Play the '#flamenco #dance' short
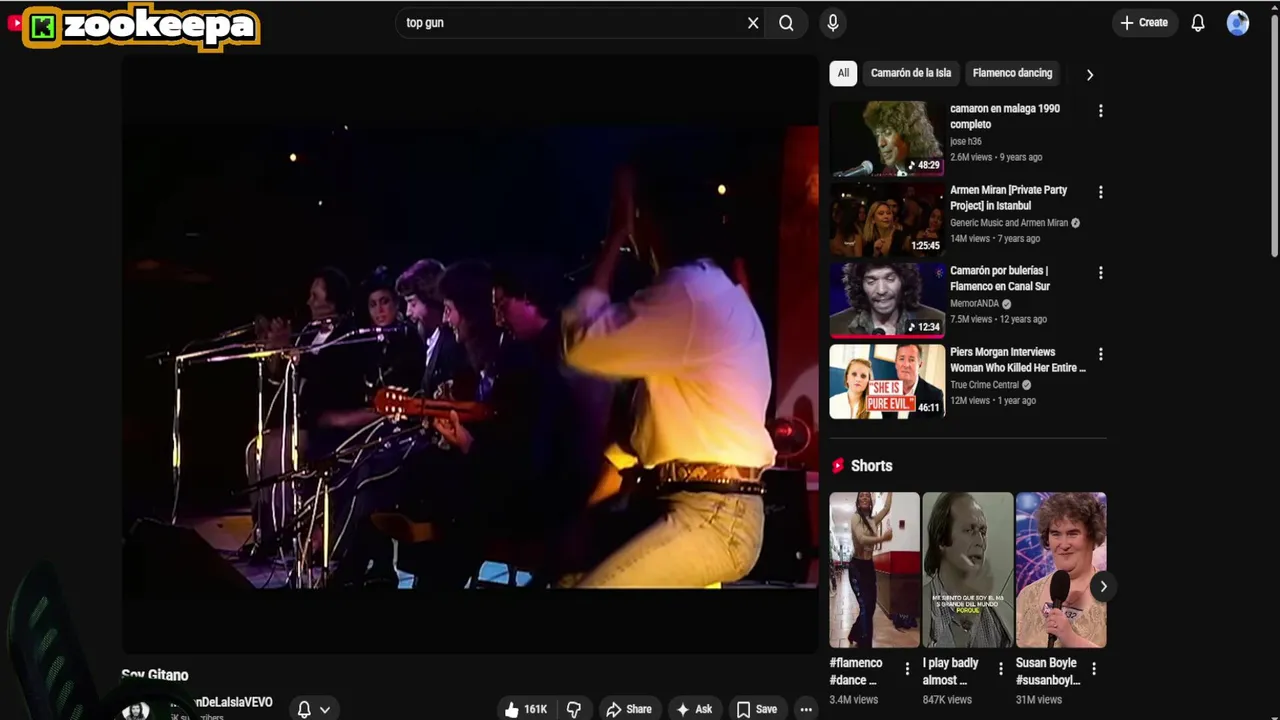 point(874,570)
